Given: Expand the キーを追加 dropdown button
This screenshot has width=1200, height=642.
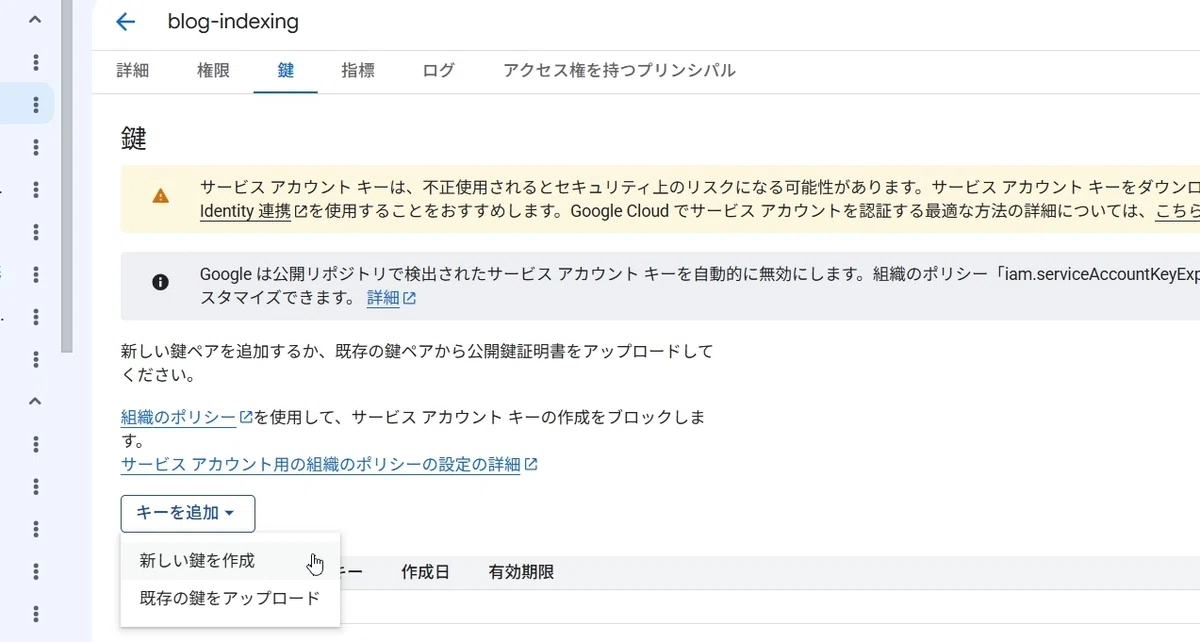Looking at the screenshot, I should 188,513.
